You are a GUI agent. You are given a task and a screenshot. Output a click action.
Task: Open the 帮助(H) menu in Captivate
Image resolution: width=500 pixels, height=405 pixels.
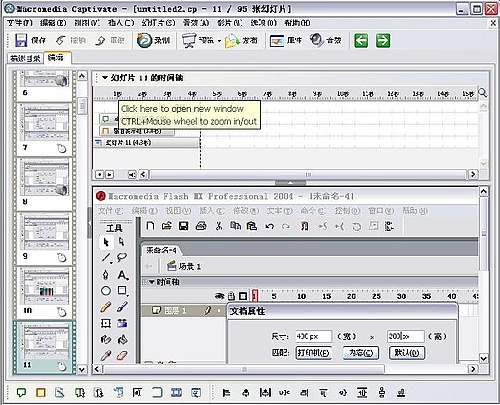297,23
